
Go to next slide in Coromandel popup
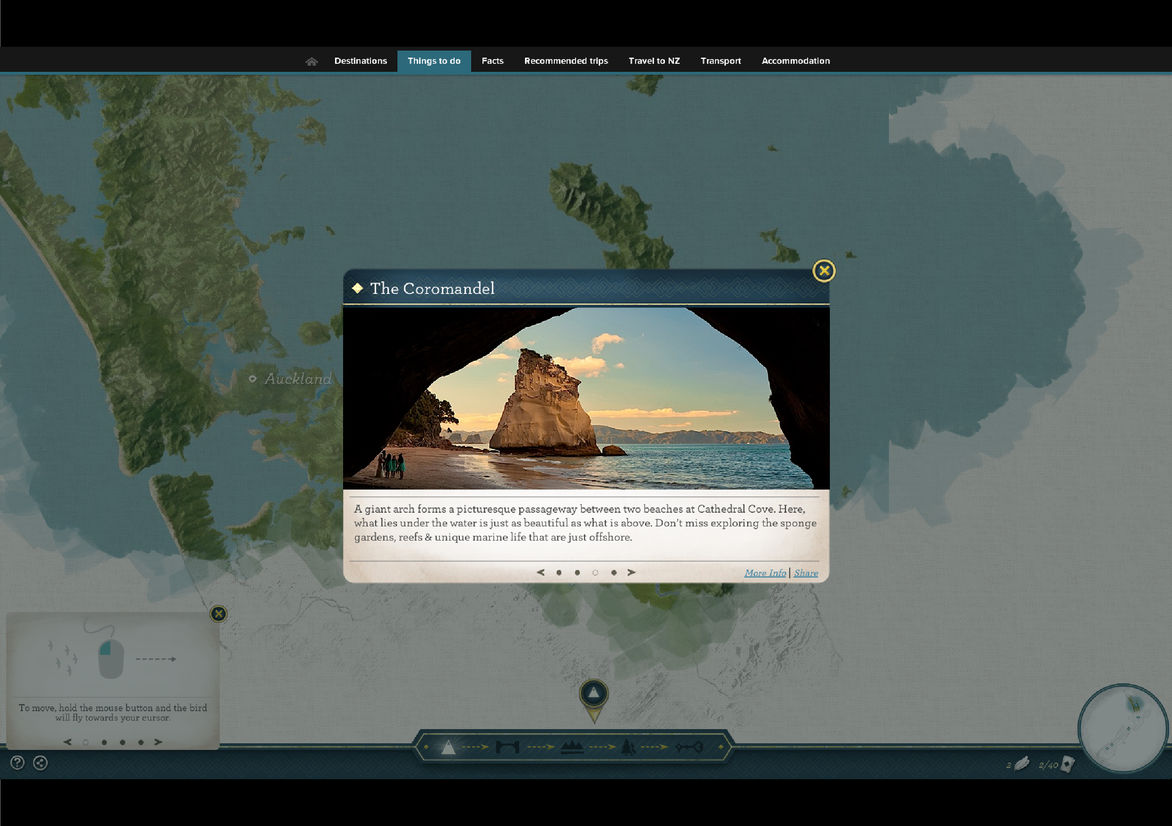click(631, 573)
